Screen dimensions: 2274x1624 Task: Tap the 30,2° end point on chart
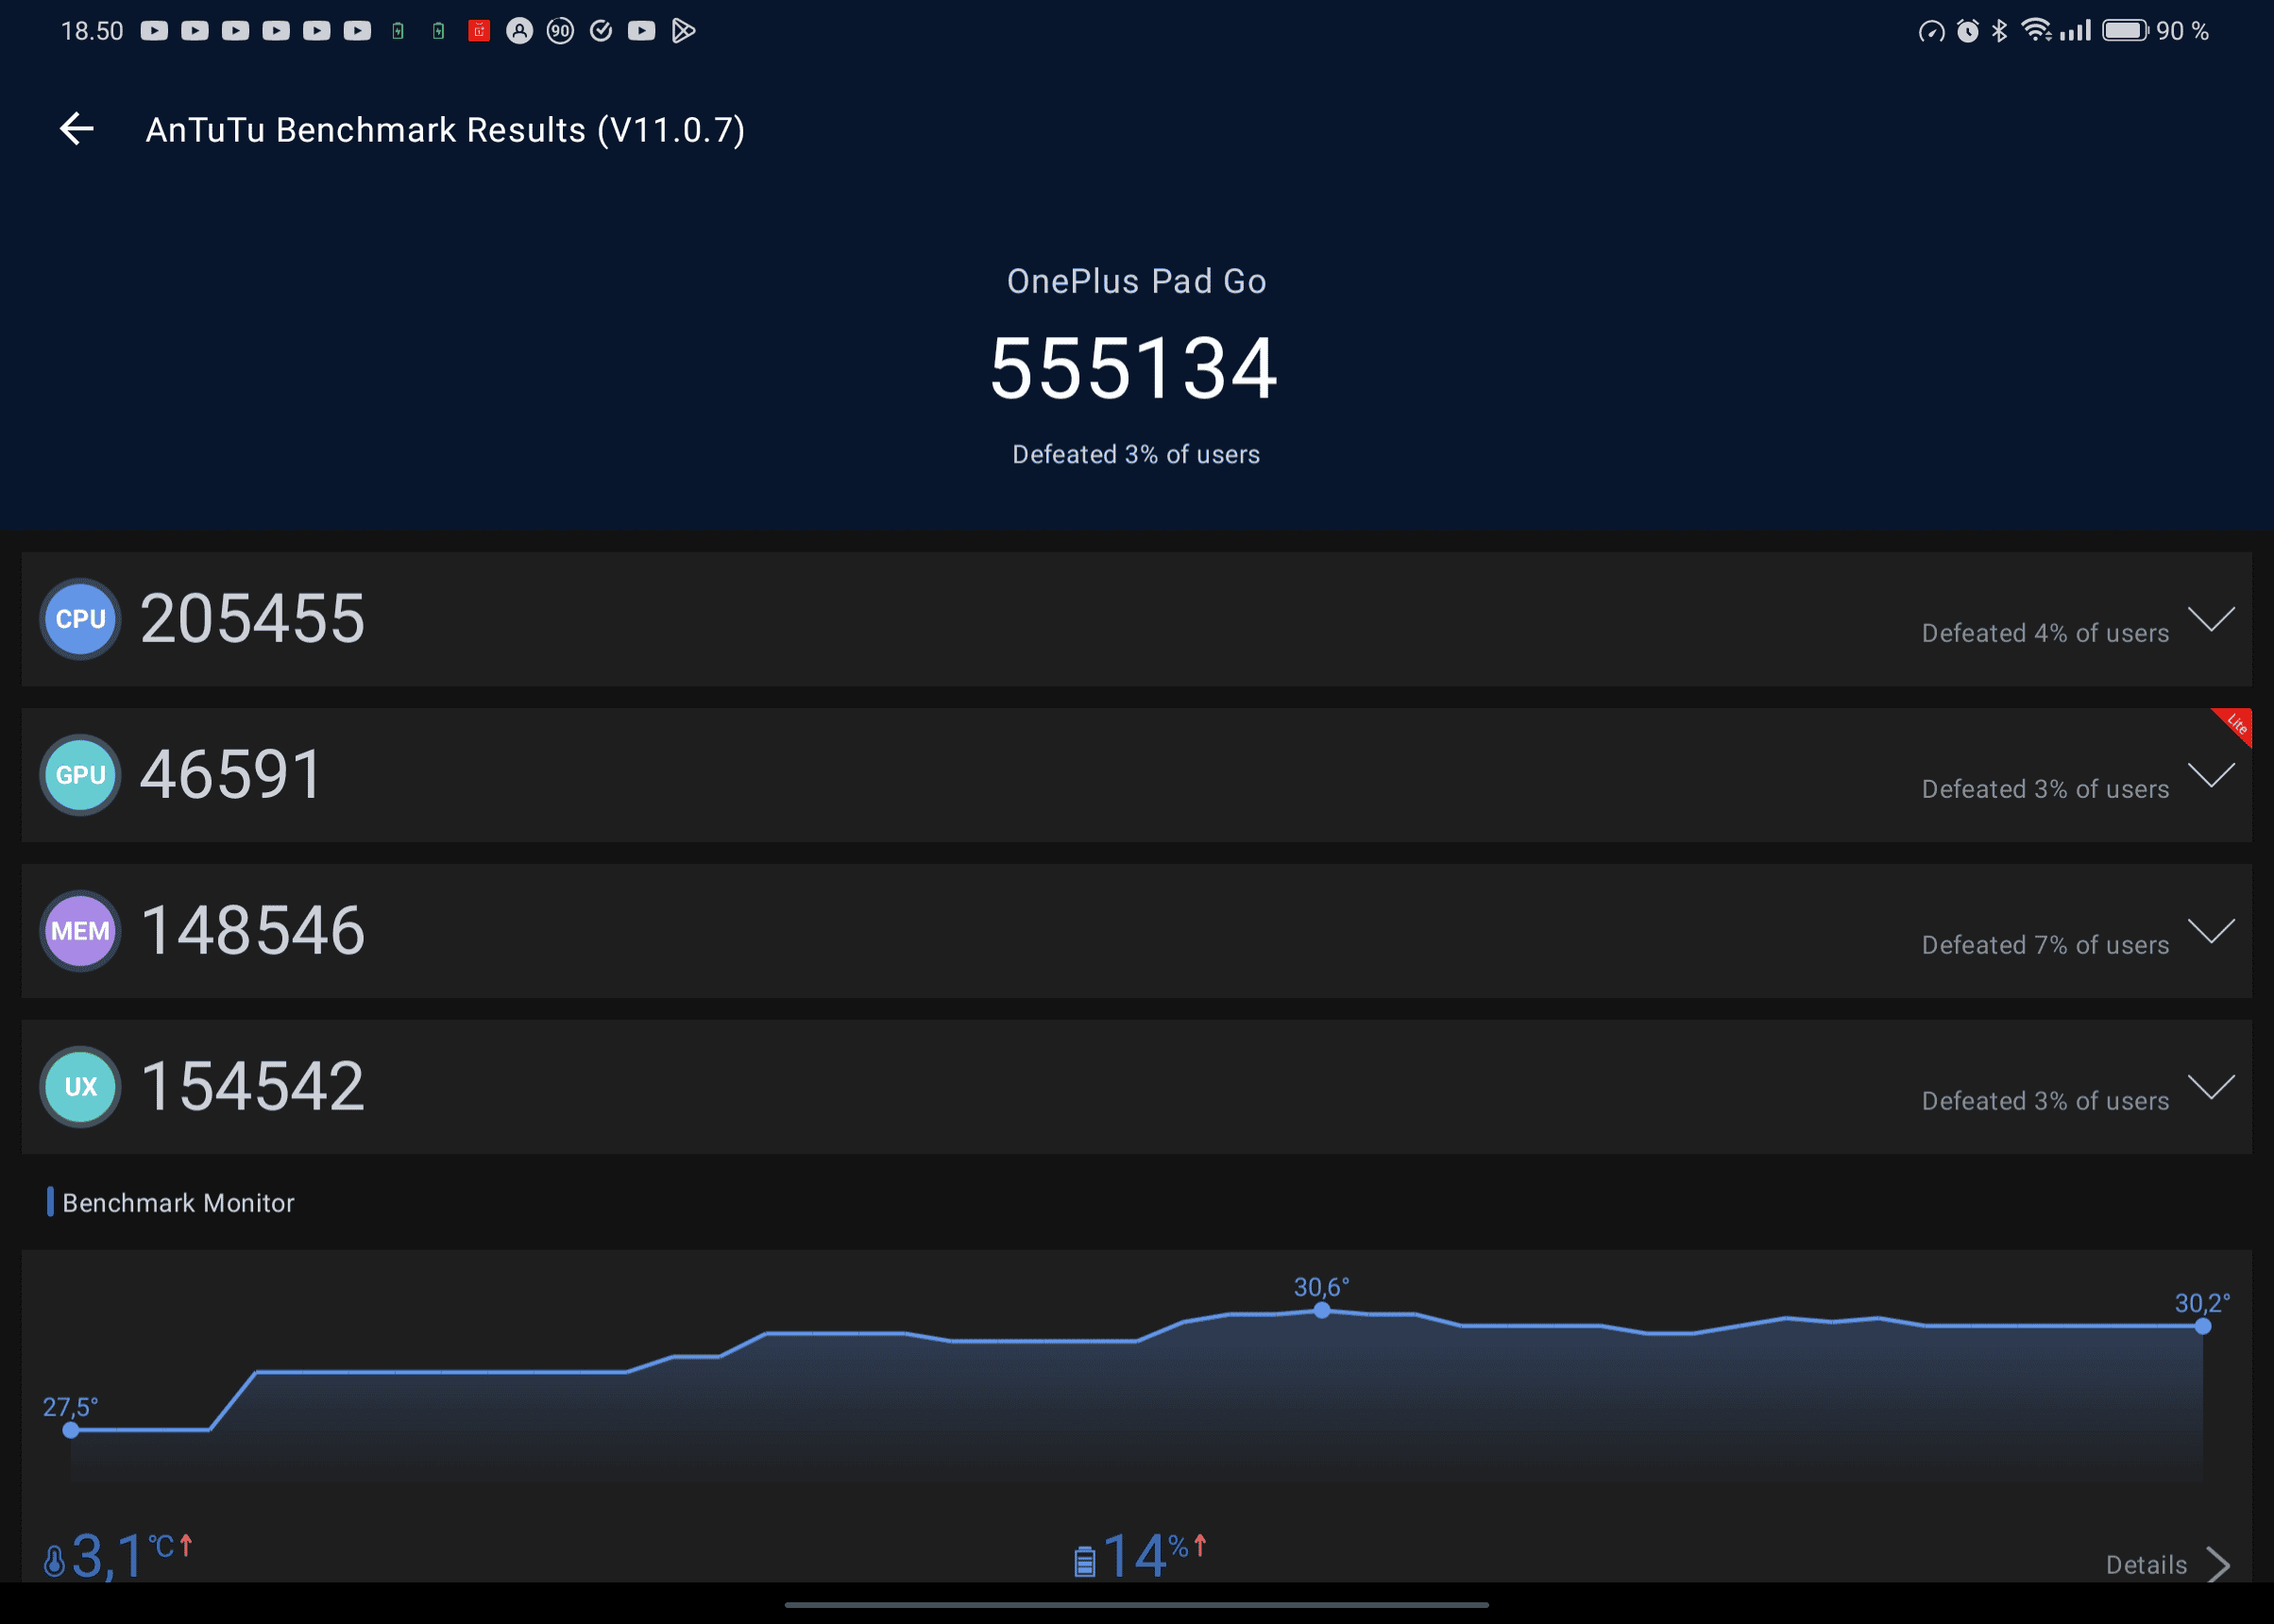point(2203,1326)
